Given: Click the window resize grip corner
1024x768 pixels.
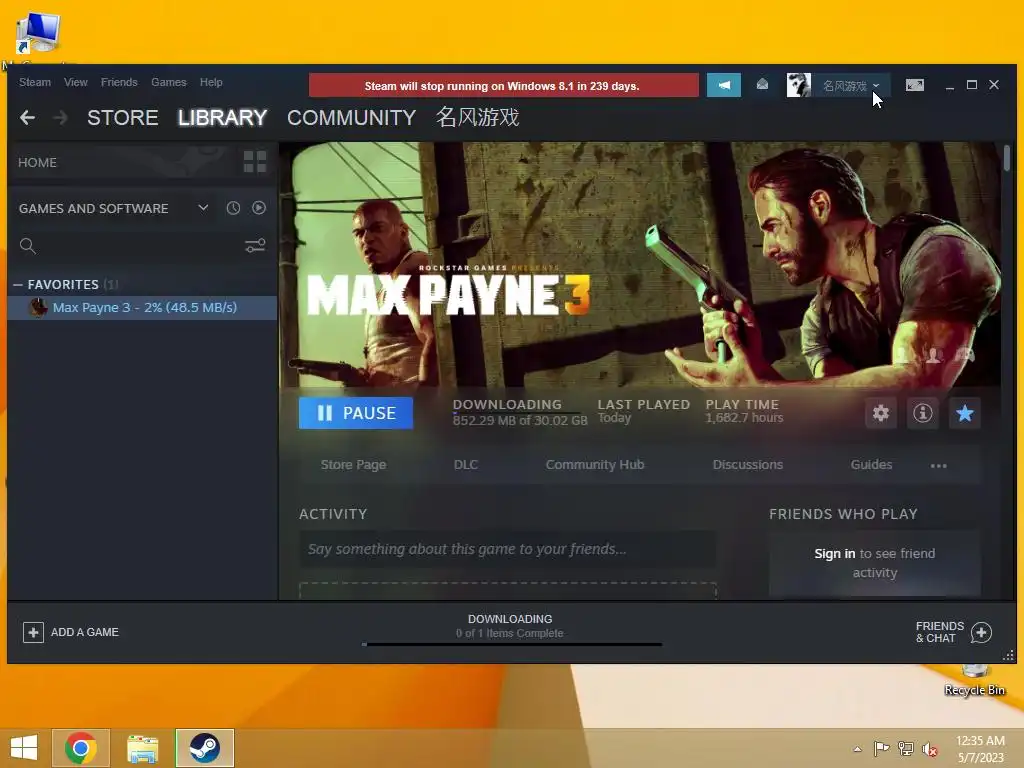Looking at the screenshot, I should [x=1008, y=655].
